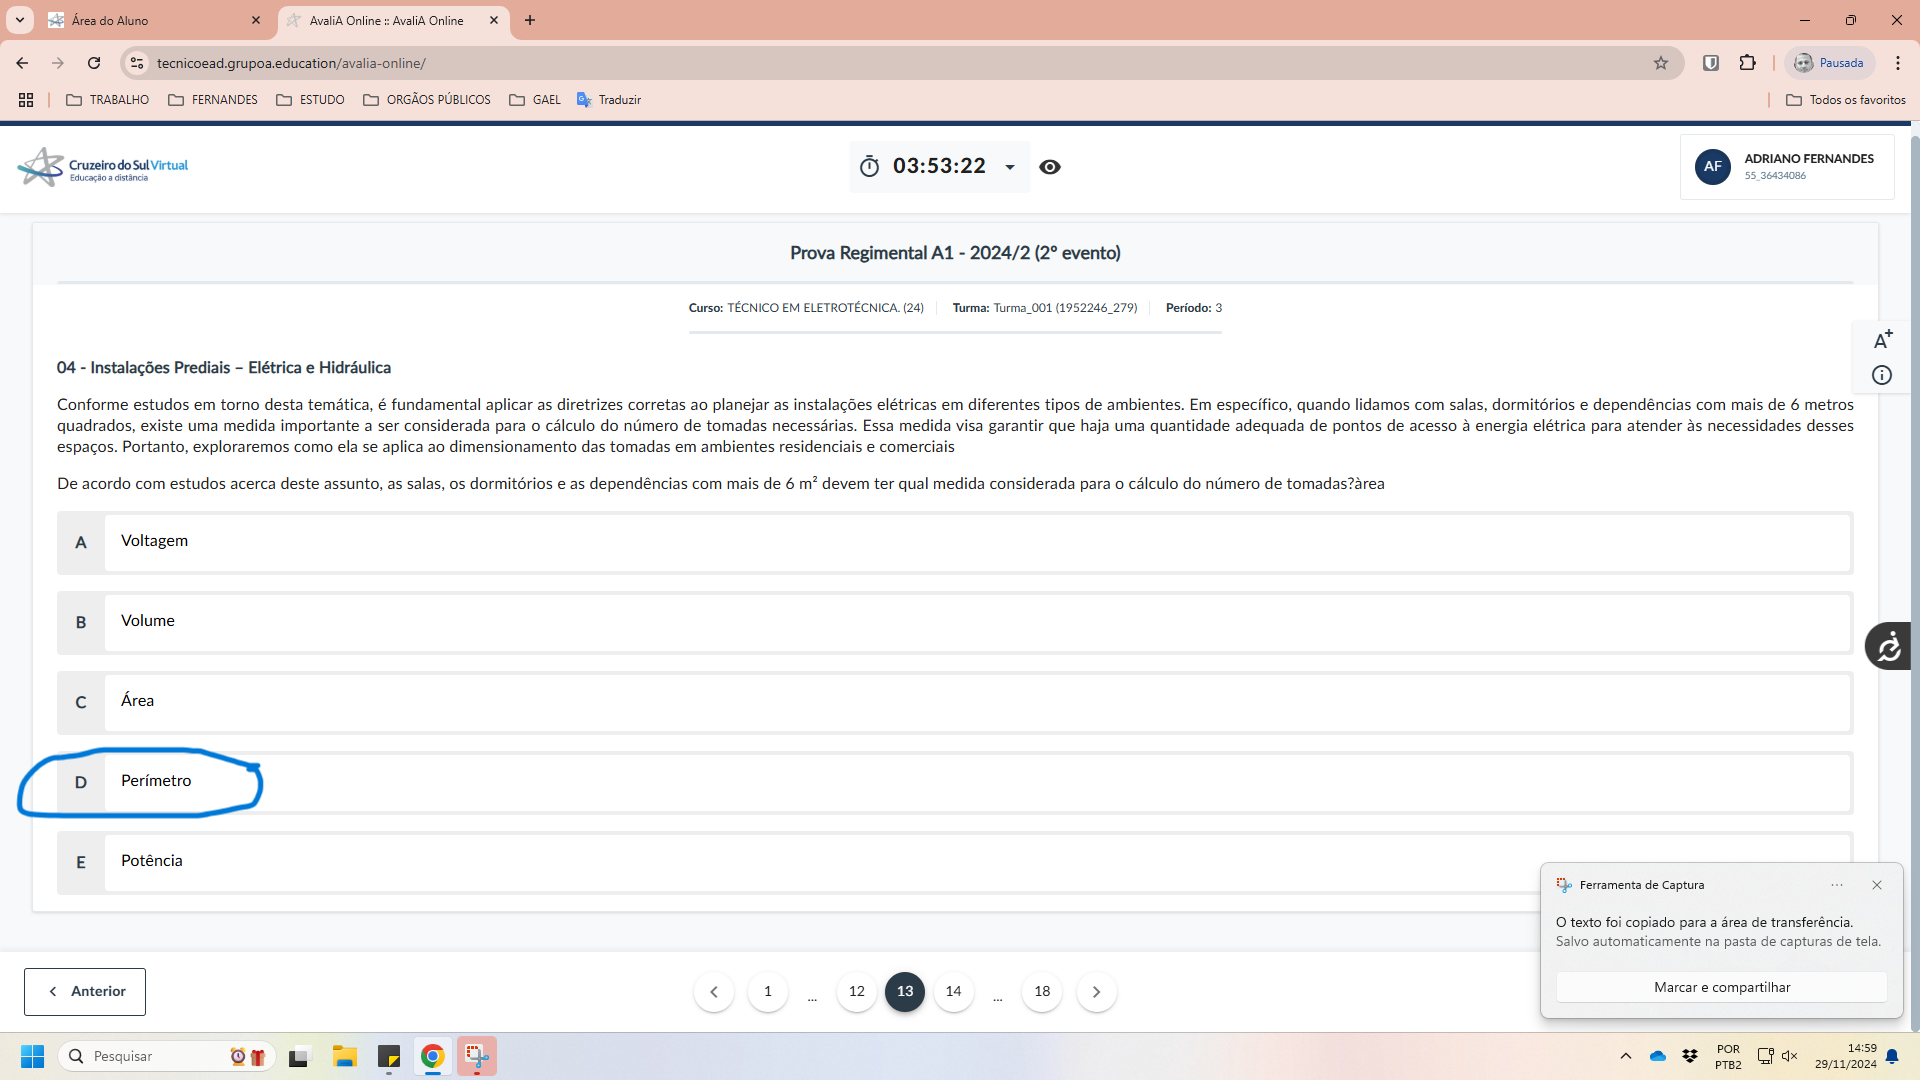The height and width of the screenshot is (1080, 1920).
Task: Go to question 14
Action: click(953, 991)
